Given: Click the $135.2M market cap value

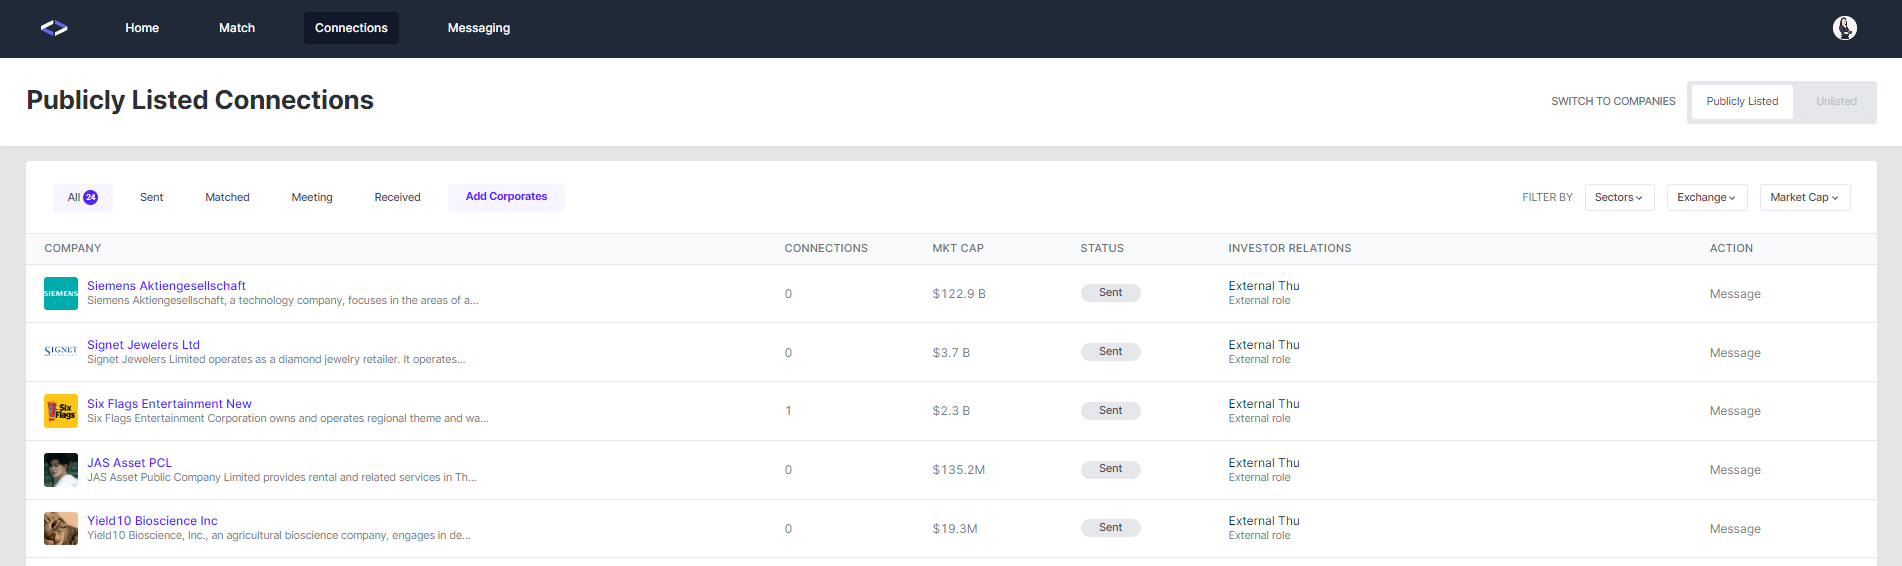Looking at the screenshot, I should (x=958, y=470).
